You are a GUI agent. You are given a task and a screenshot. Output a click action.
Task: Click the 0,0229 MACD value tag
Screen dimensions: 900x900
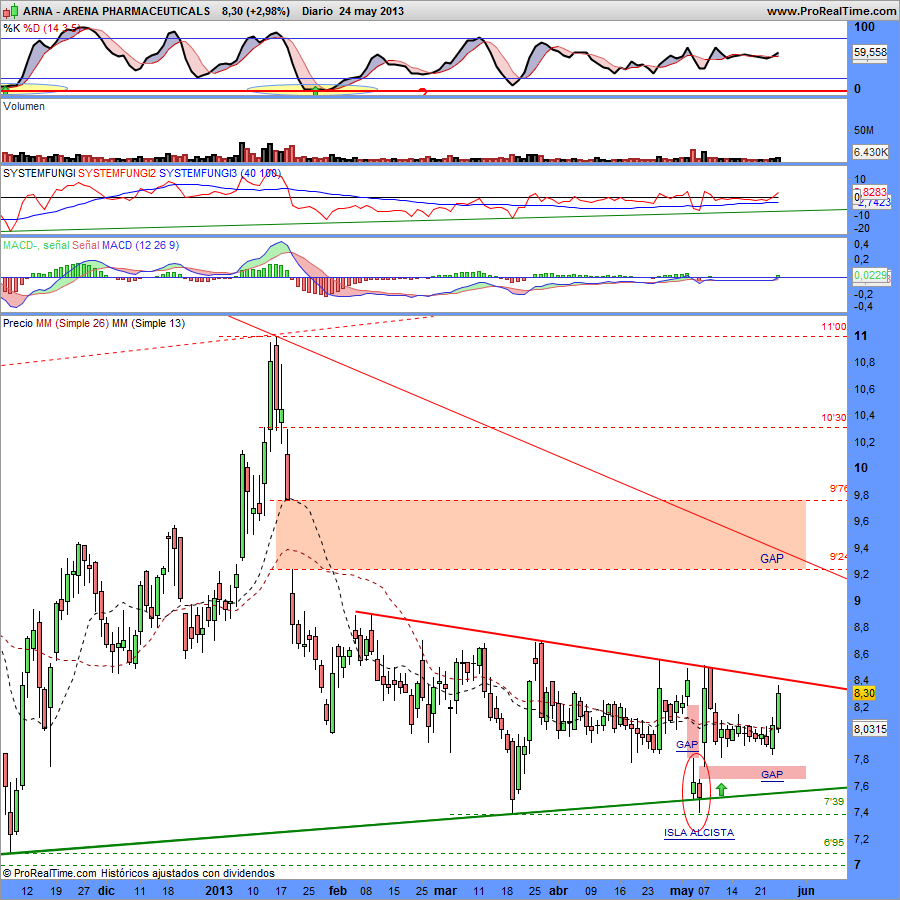point(870,275)
